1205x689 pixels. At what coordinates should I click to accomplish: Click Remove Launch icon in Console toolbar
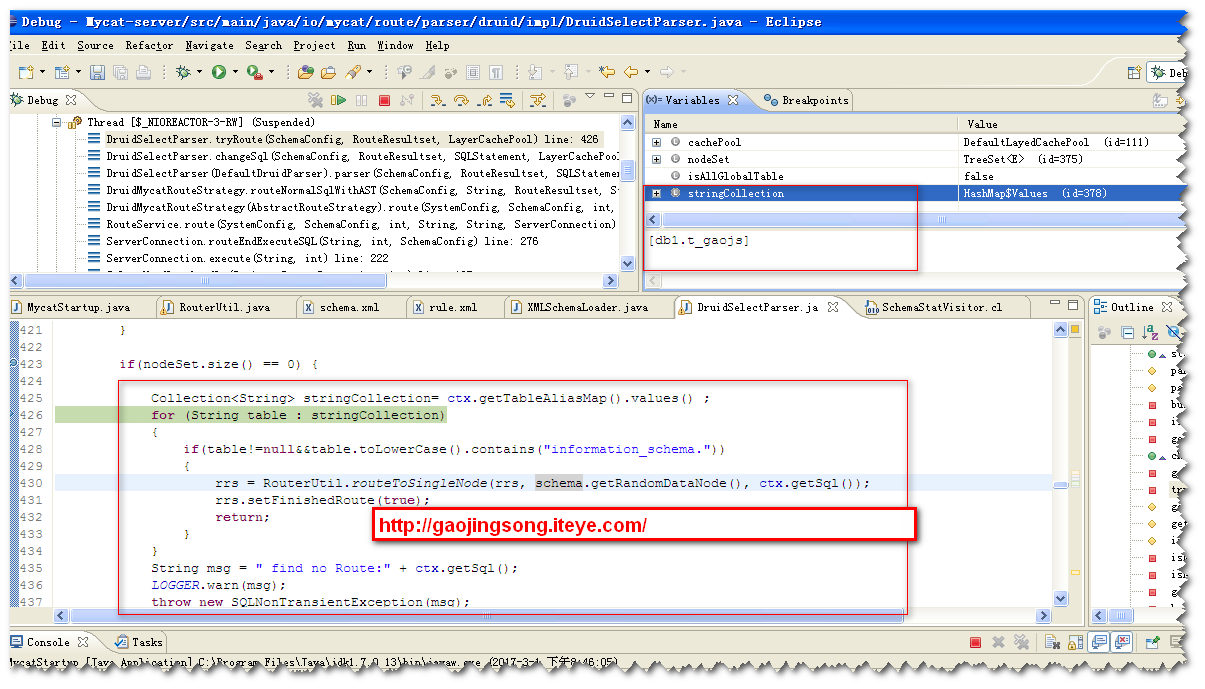(x=998, y=643)
